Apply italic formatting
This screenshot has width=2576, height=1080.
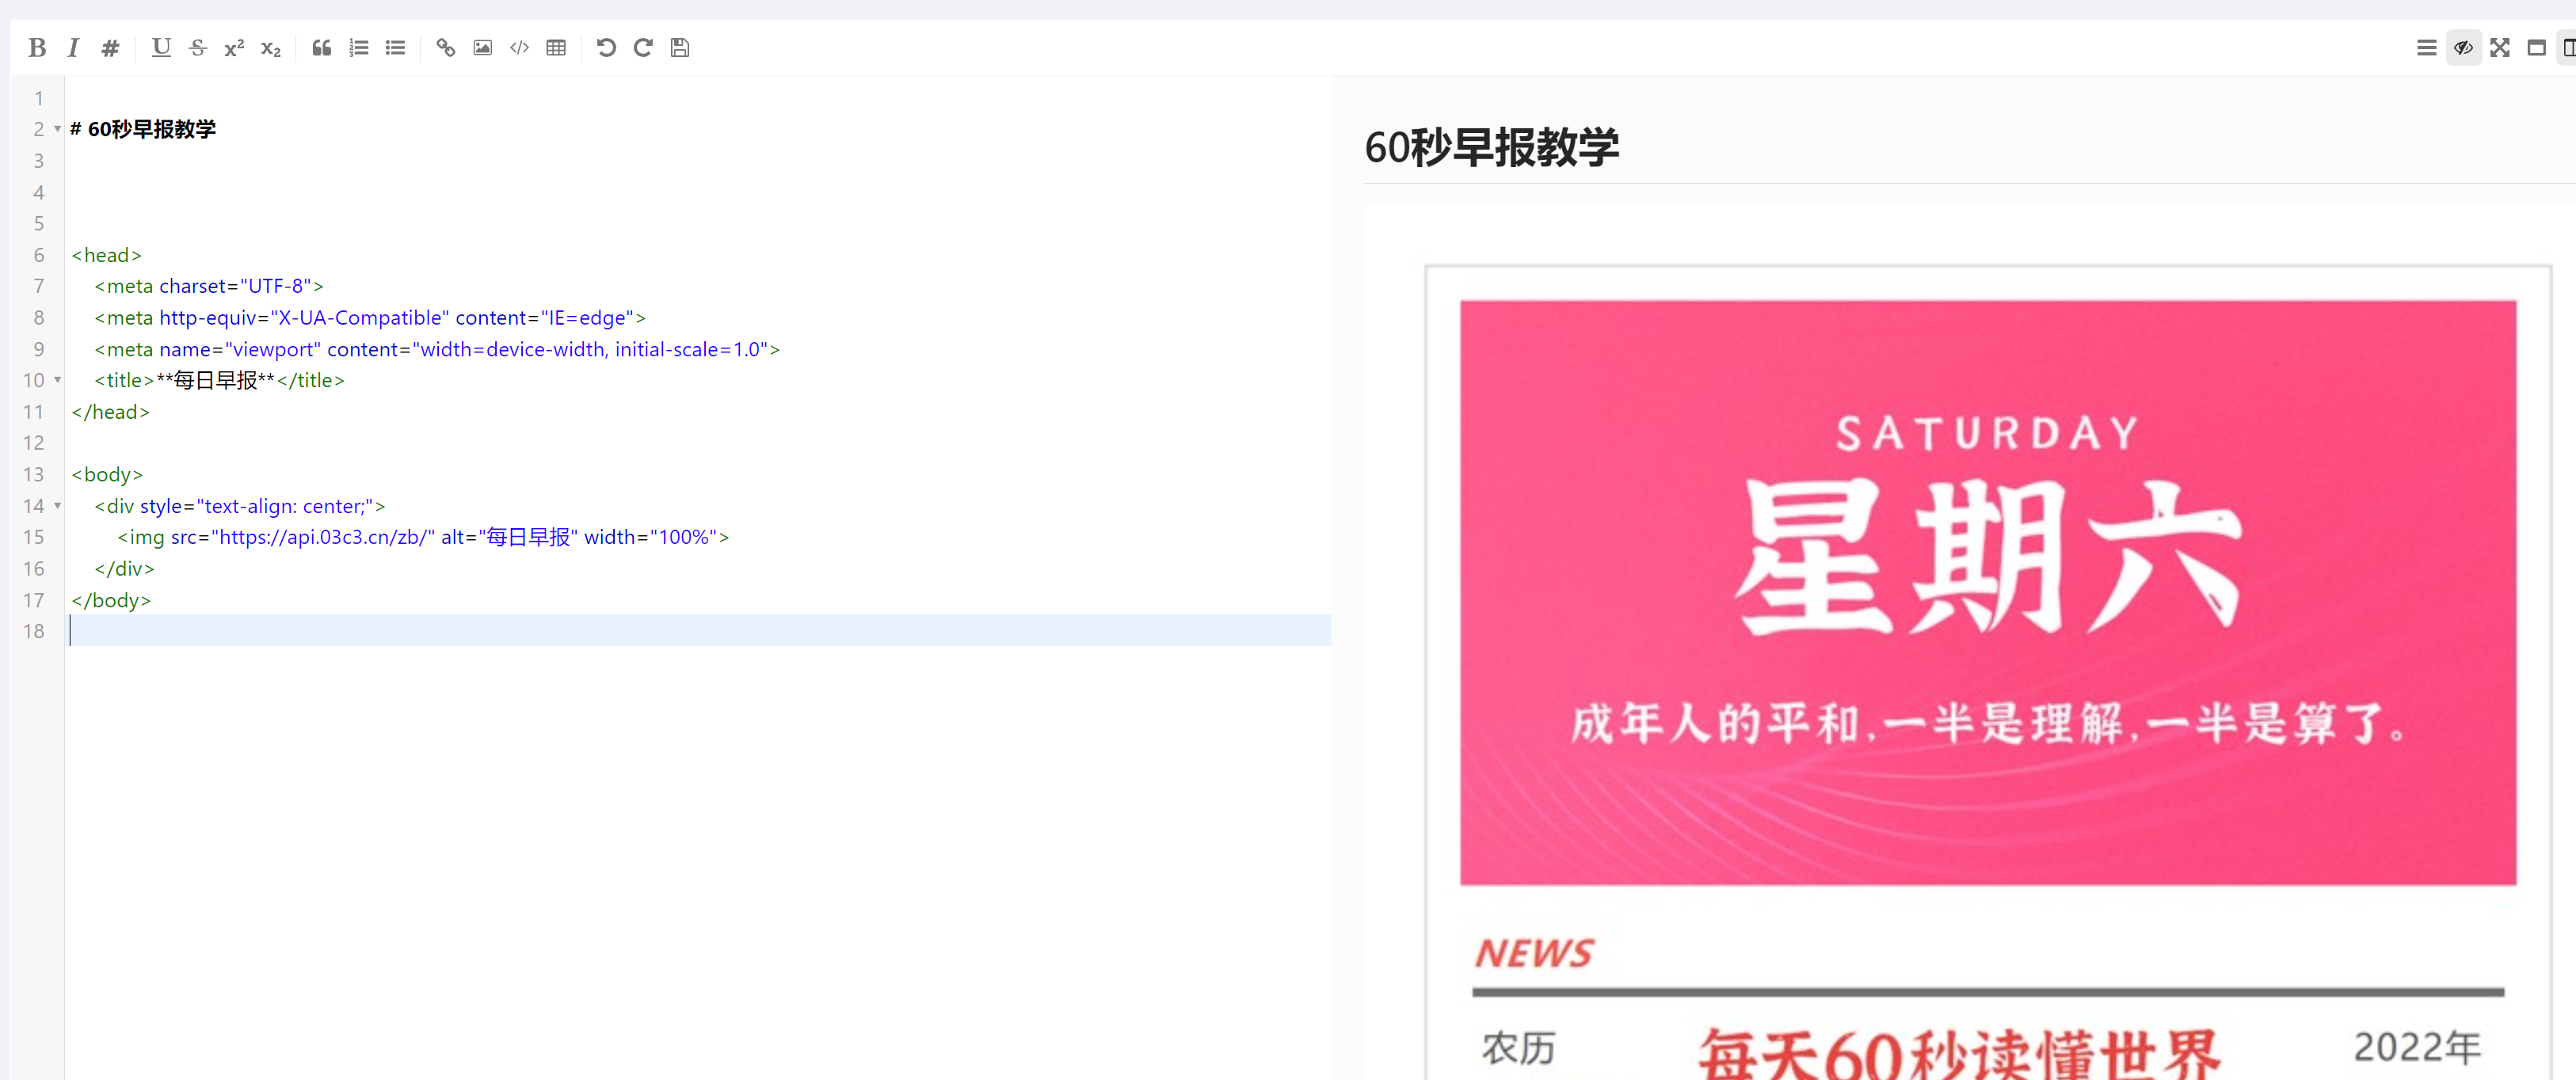(x=73, y=48)
